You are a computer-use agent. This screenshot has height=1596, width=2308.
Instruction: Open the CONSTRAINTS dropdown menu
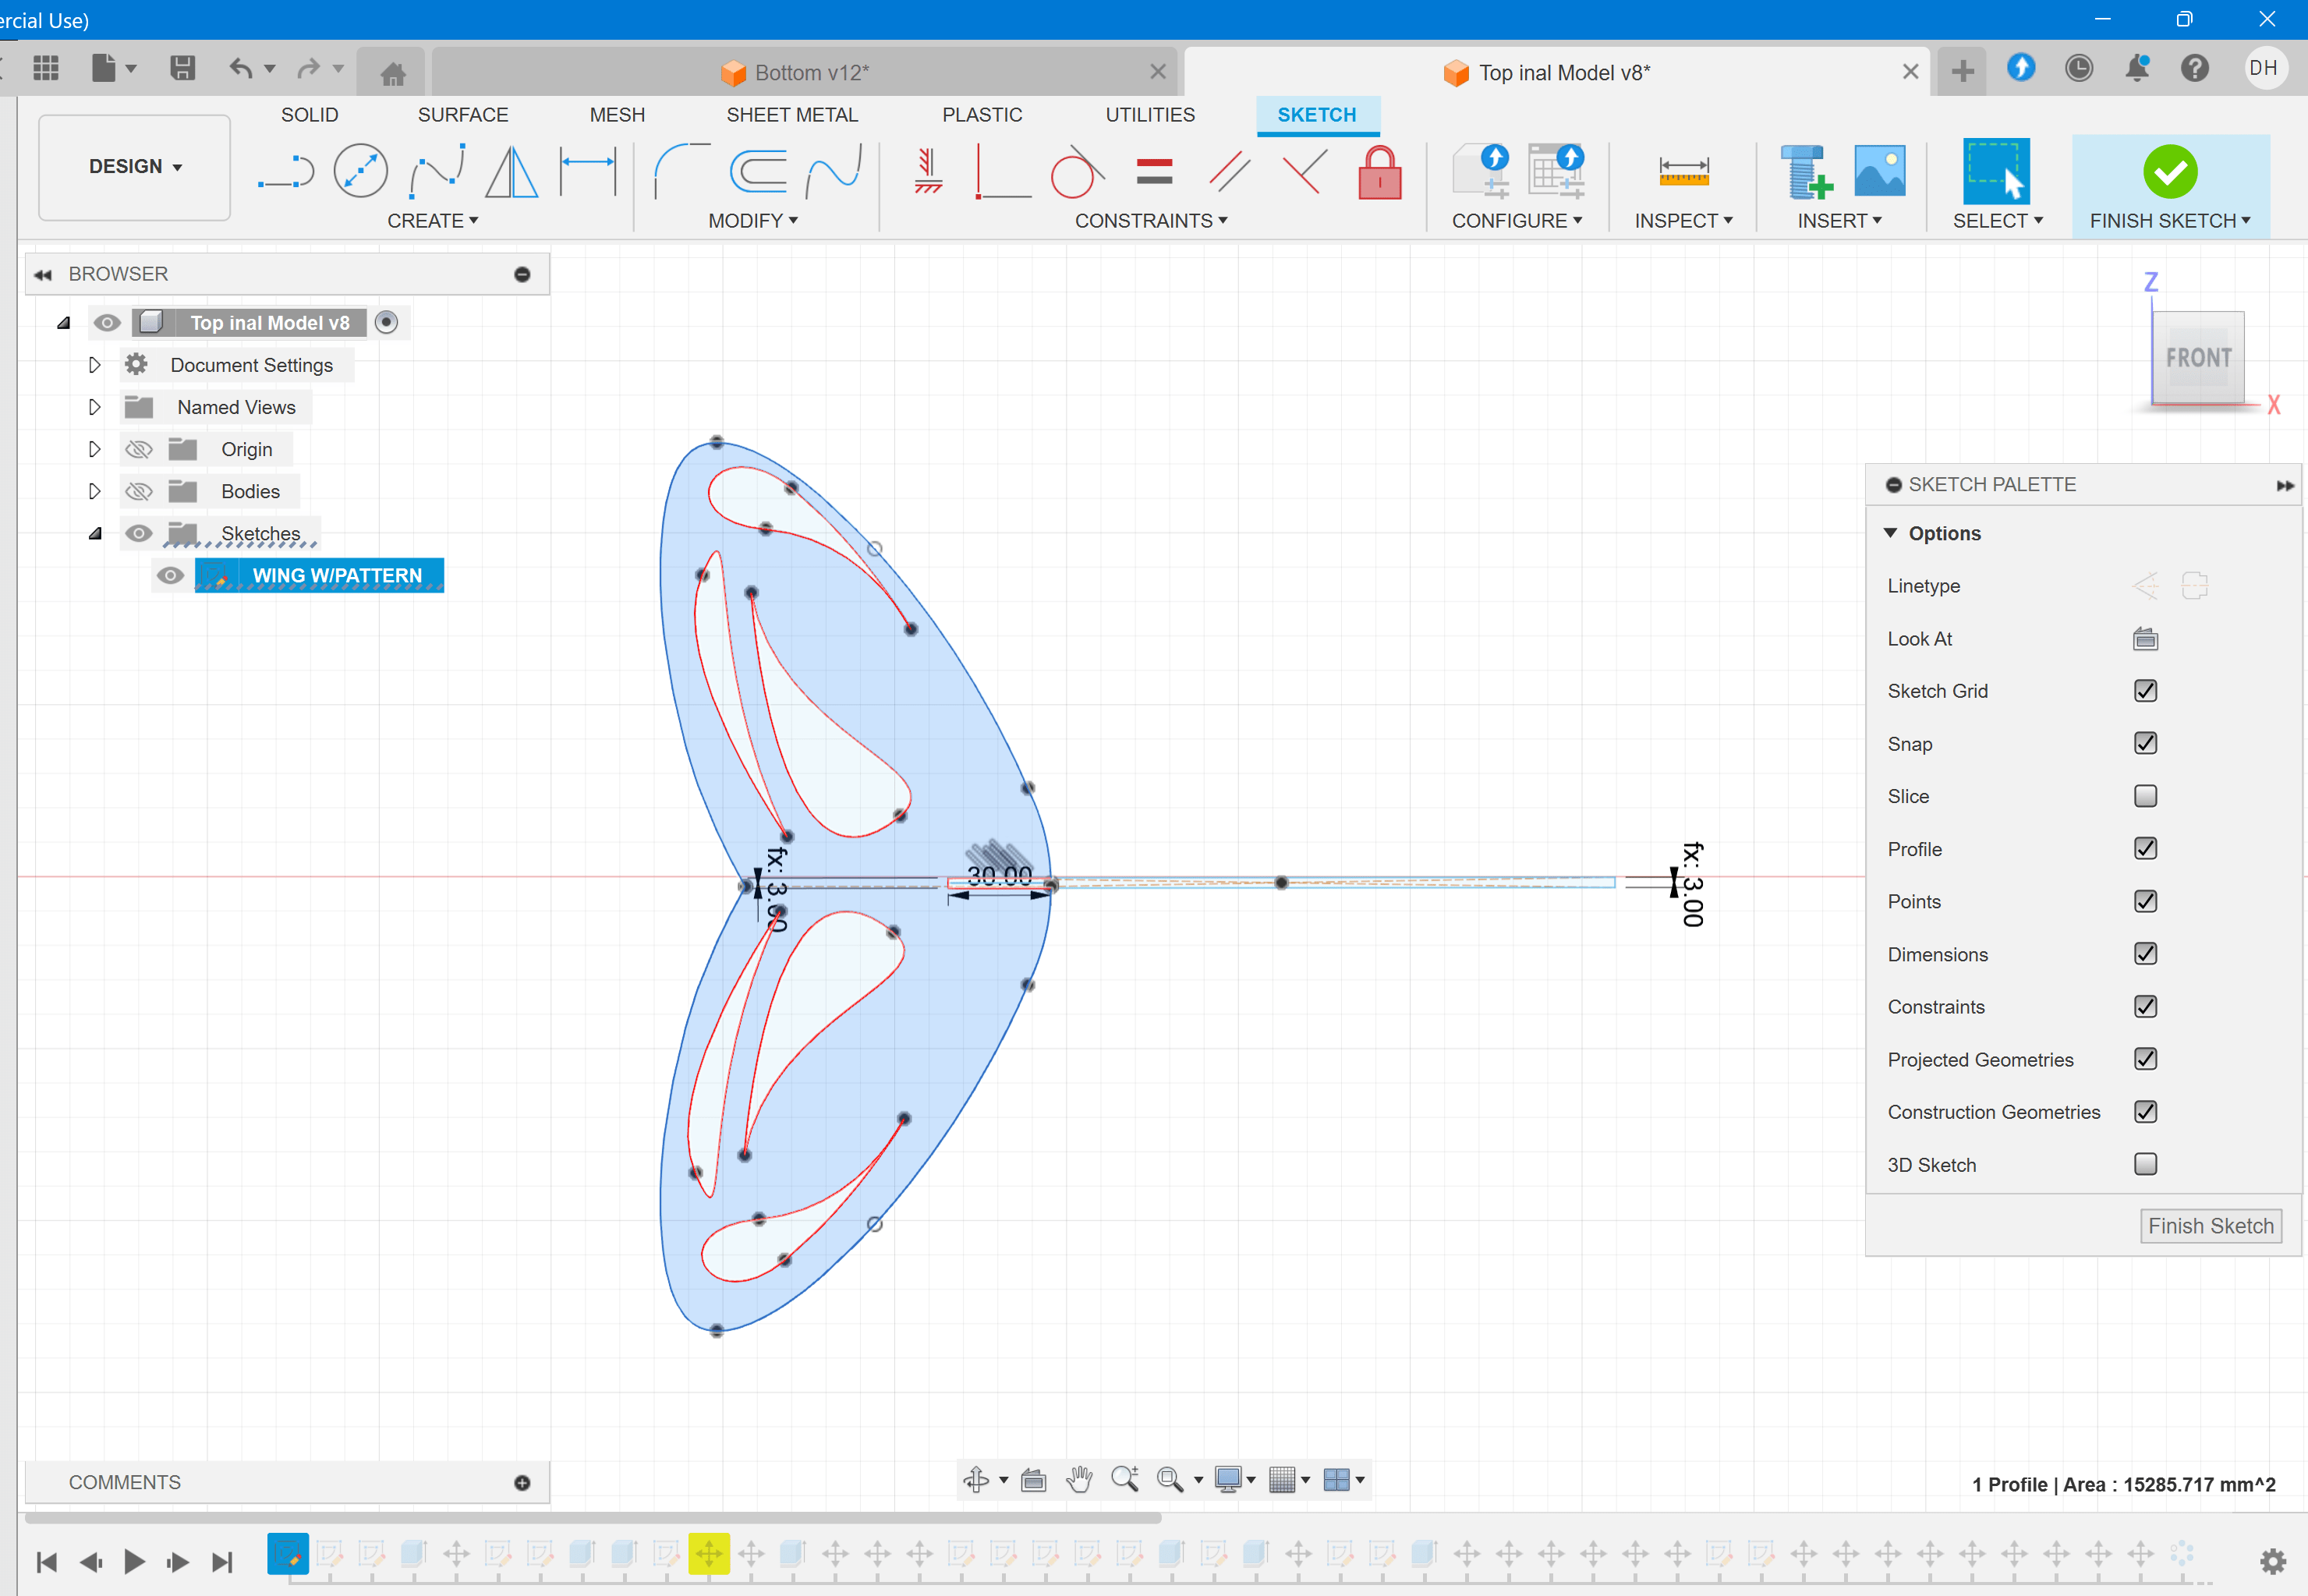click(x=1151, y=221)
